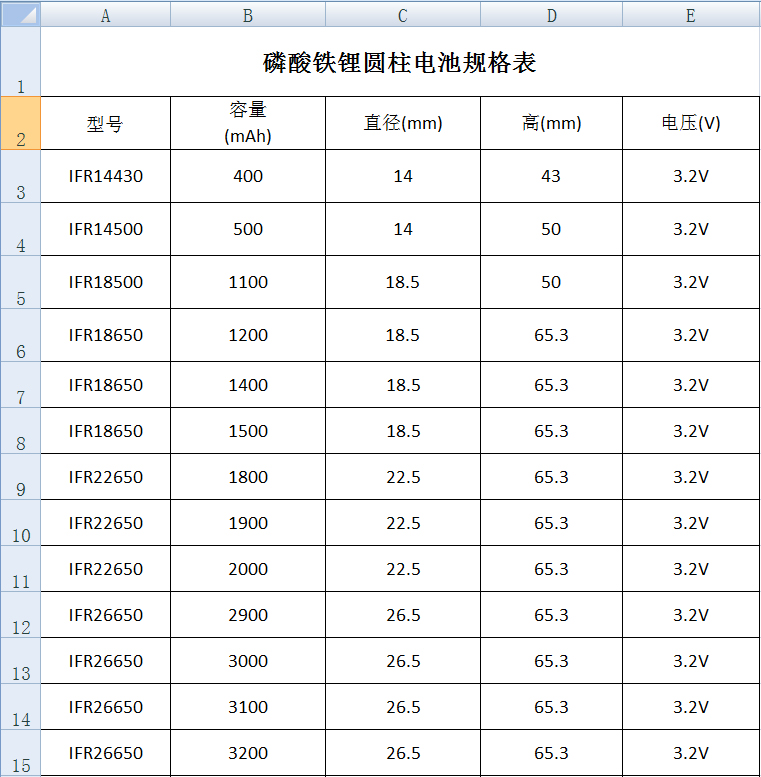Select height 65.3 in the 1400 mAh row
Image resolution: width=761 pixels, height=777 pixels.
[x=551, y=385]
